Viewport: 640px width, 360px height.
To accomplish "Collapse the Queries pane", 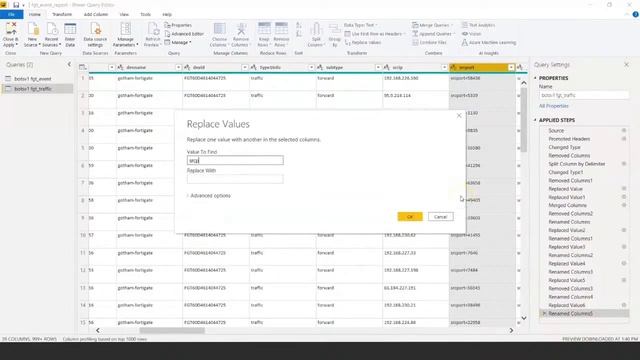I will [69, 64].
